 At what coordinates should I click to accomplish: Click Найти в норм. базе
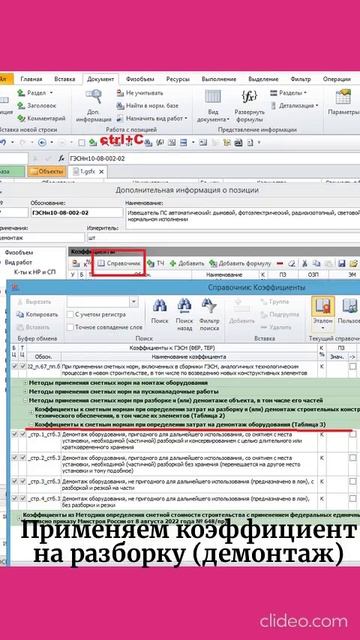147,106
